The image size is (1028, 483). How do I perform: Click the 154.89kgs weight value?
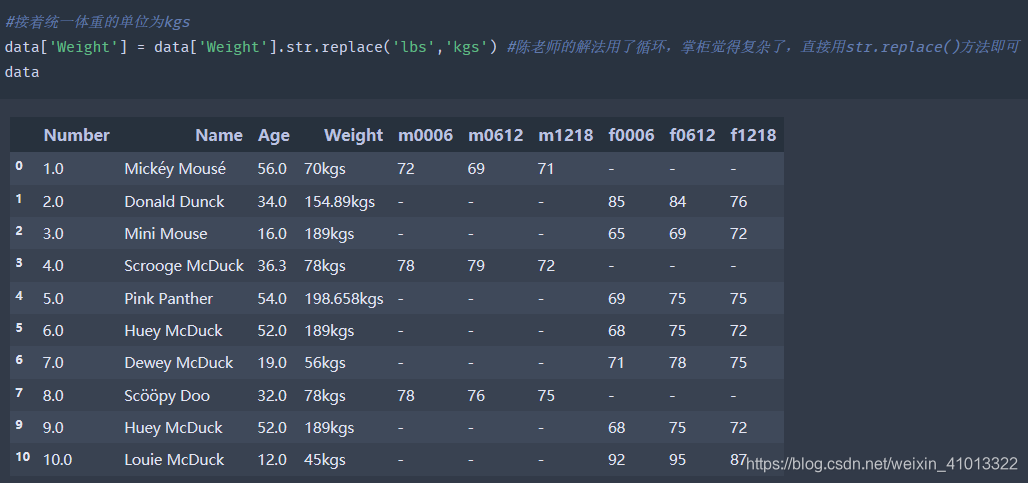tap(340, 202)
